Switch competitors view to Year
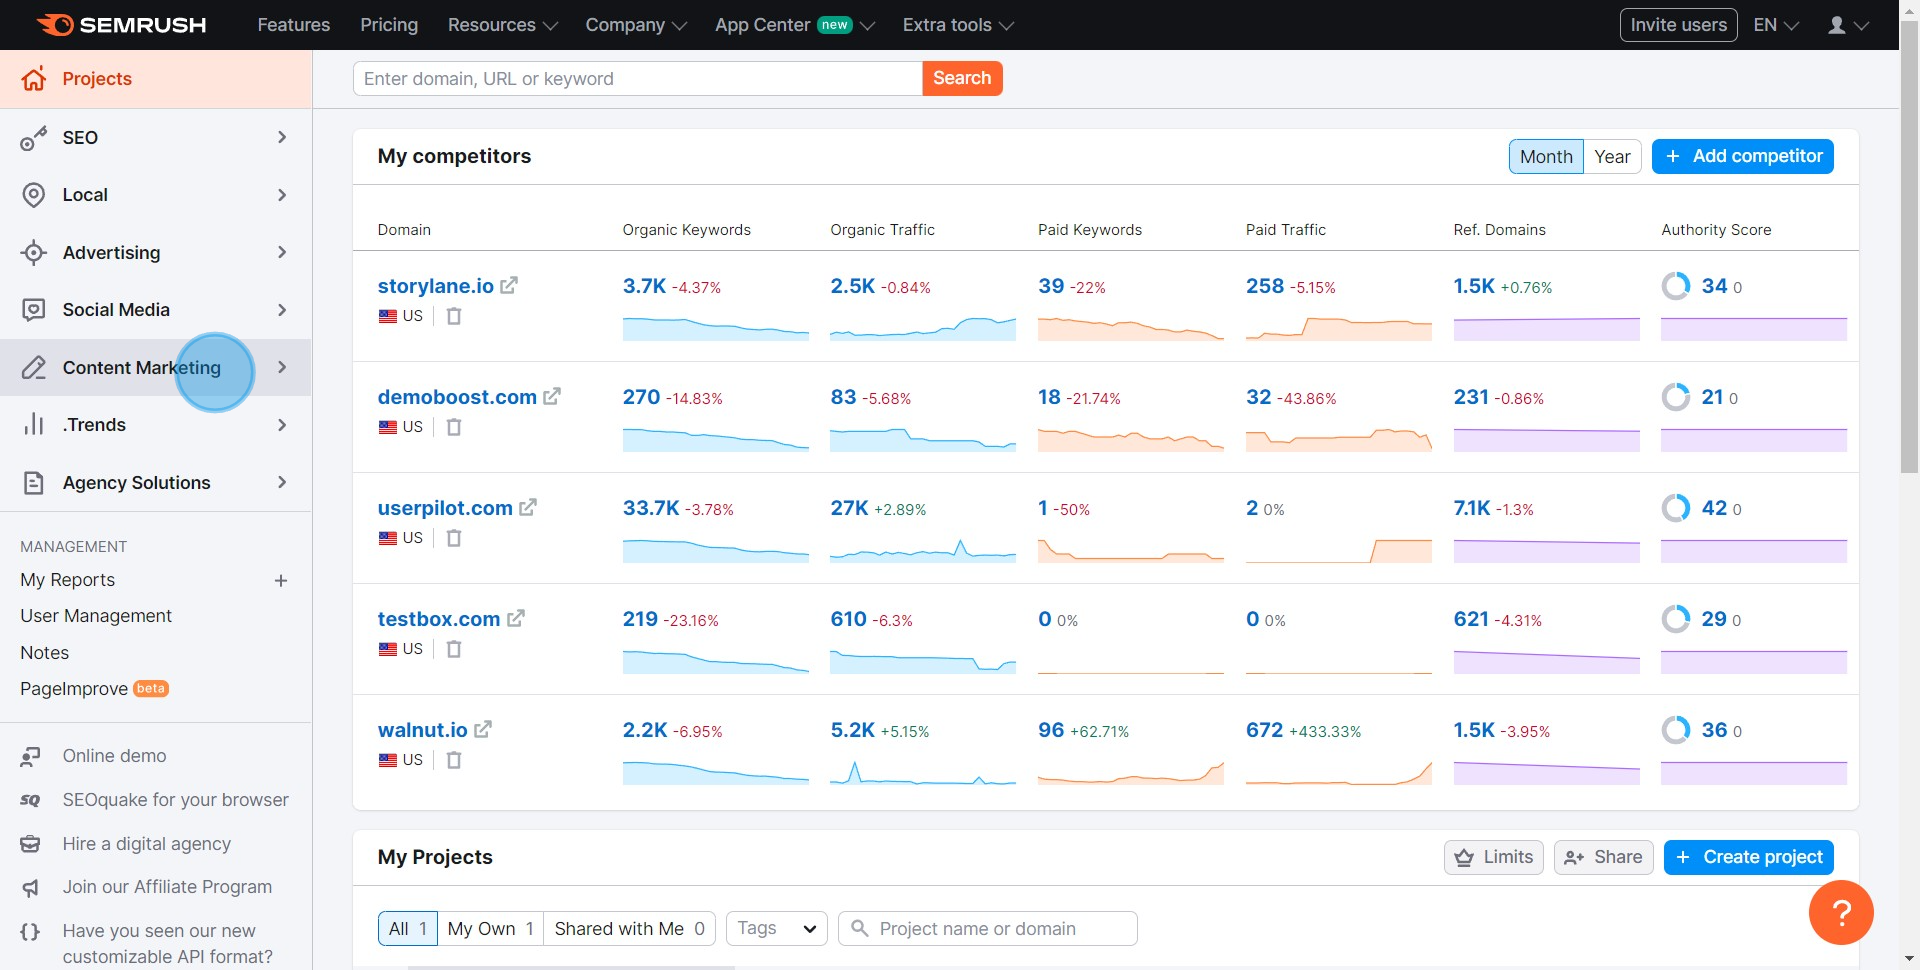 (x=1612, y=157)
